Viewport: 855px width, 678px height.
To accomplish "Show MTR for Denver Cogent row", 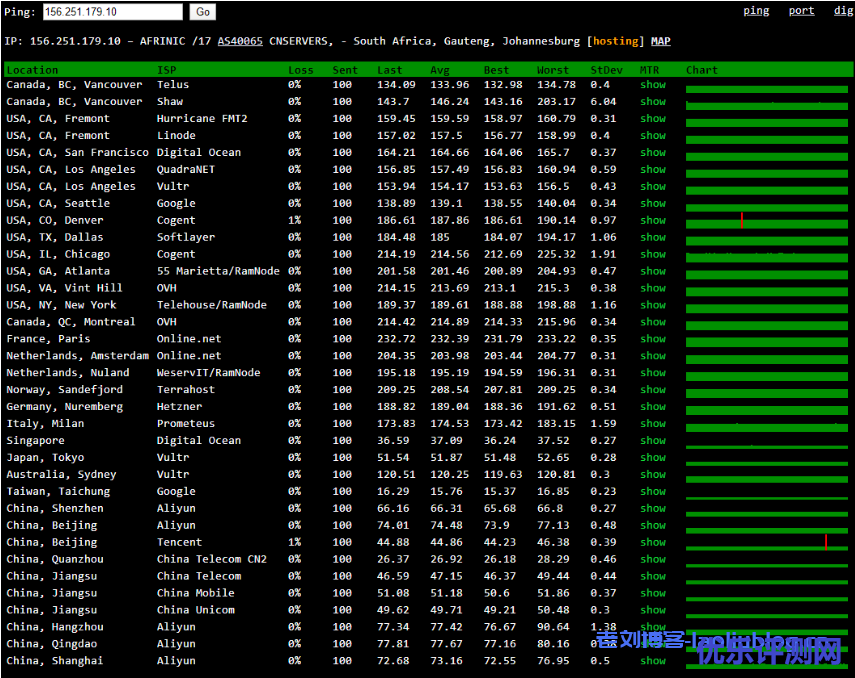I will 653,220.
